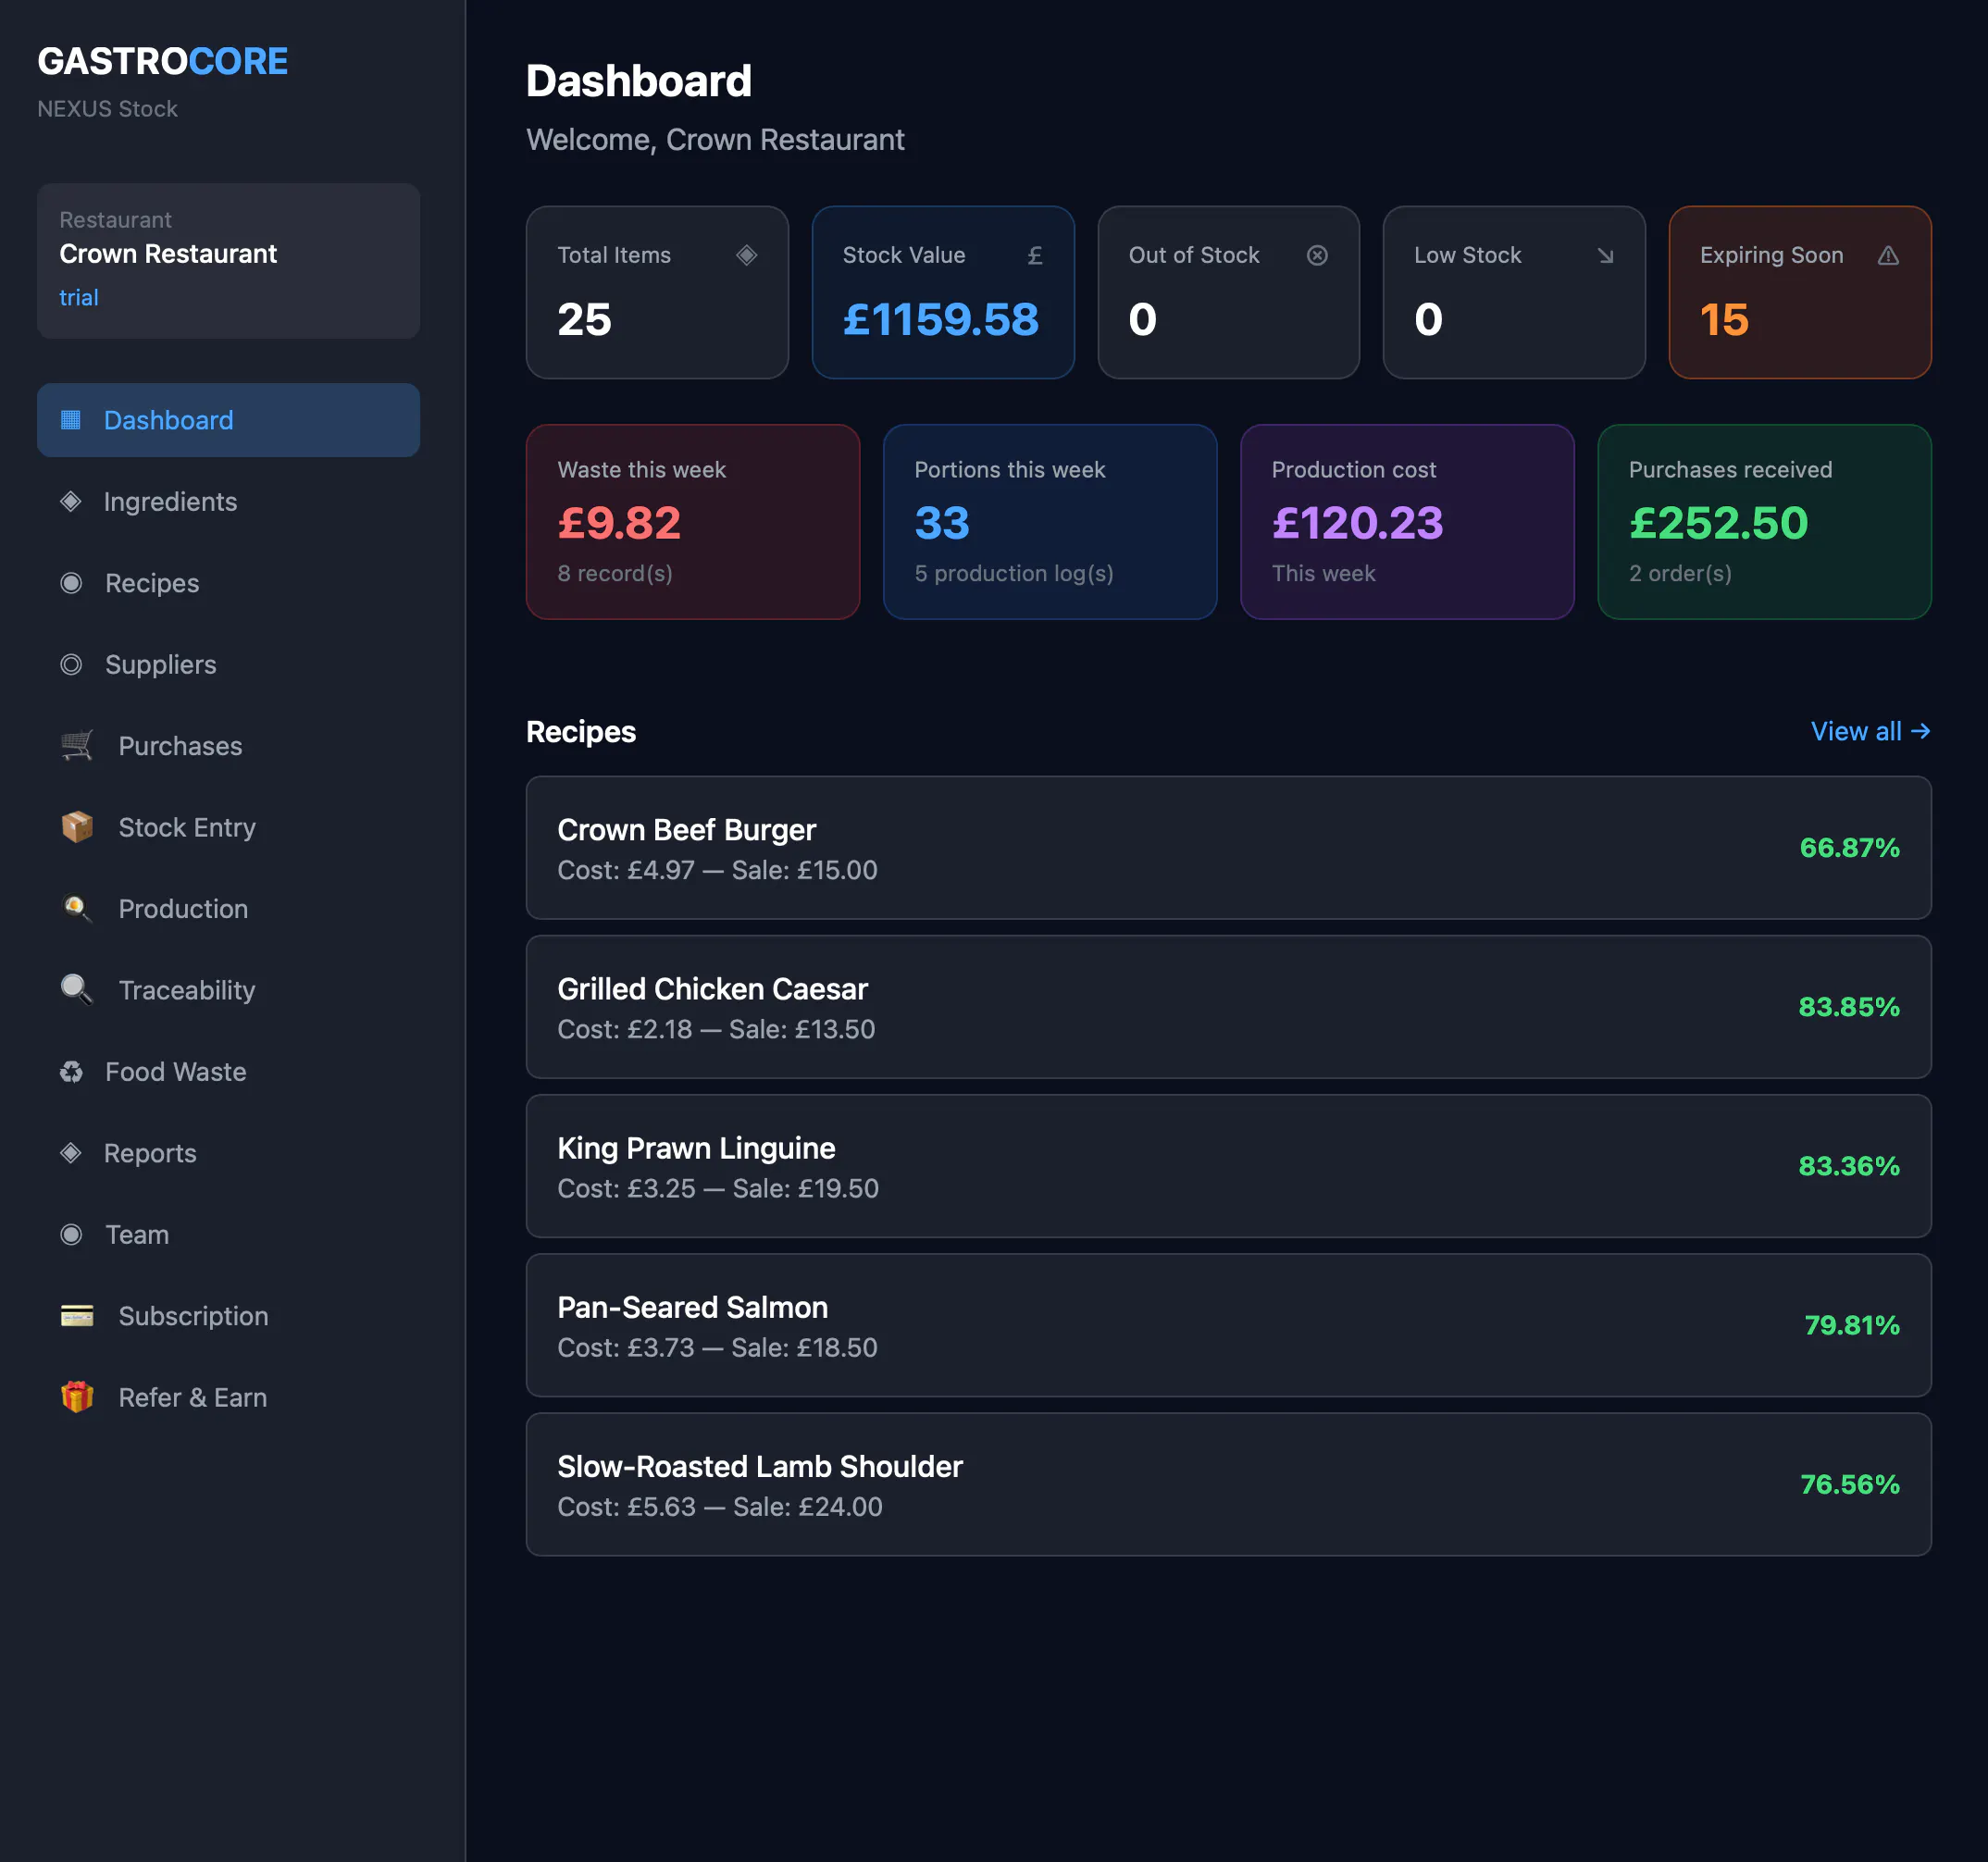Click the trial plan label
The image size is (1988, 1862).
[79, 298]
